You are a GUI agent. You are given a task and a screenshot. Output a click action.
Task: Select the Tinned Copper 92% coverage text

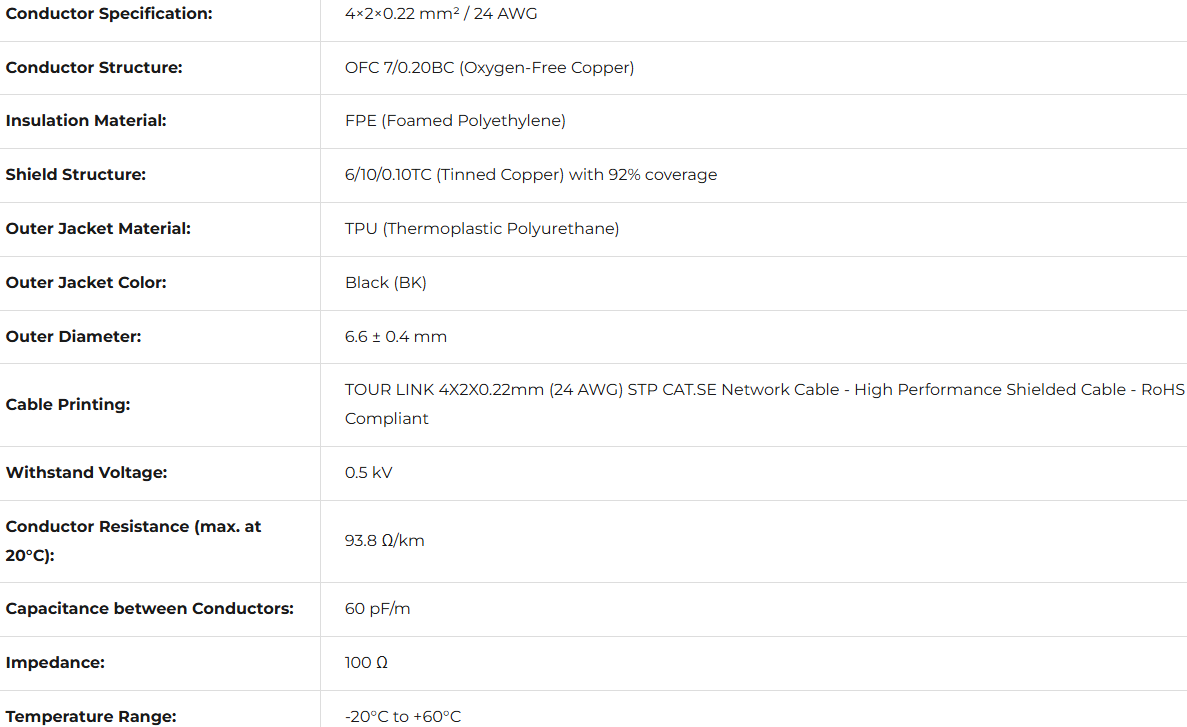[x=530, y=175]
